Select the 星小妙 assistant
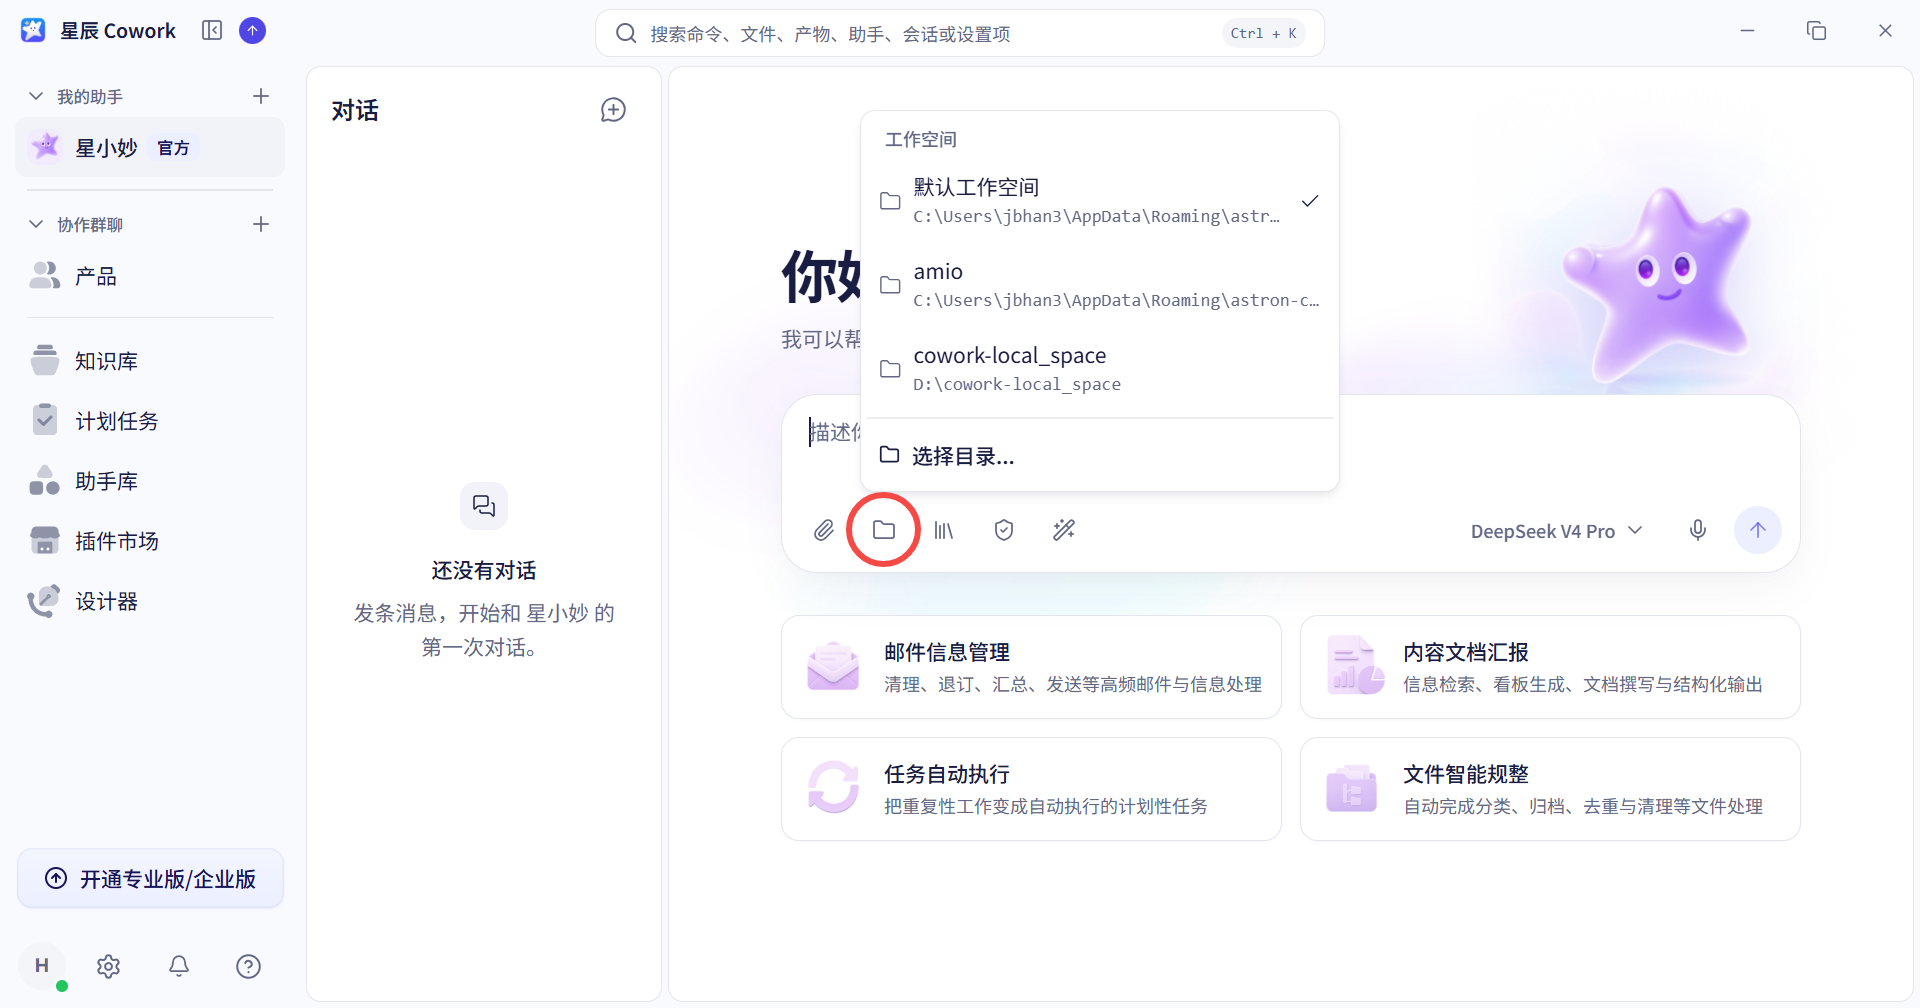 pos(150,147)
